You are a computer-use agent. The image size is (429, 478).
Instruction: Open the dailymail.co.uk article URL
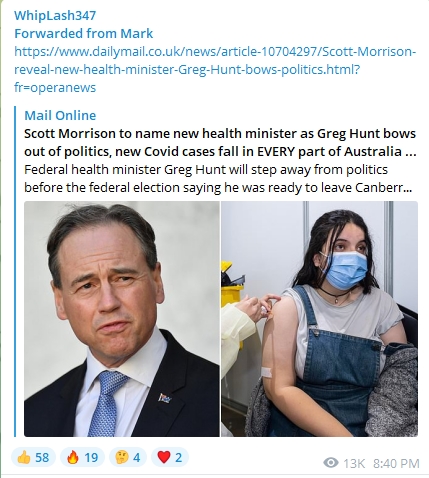pyautogui.click(x=215, y=69)
